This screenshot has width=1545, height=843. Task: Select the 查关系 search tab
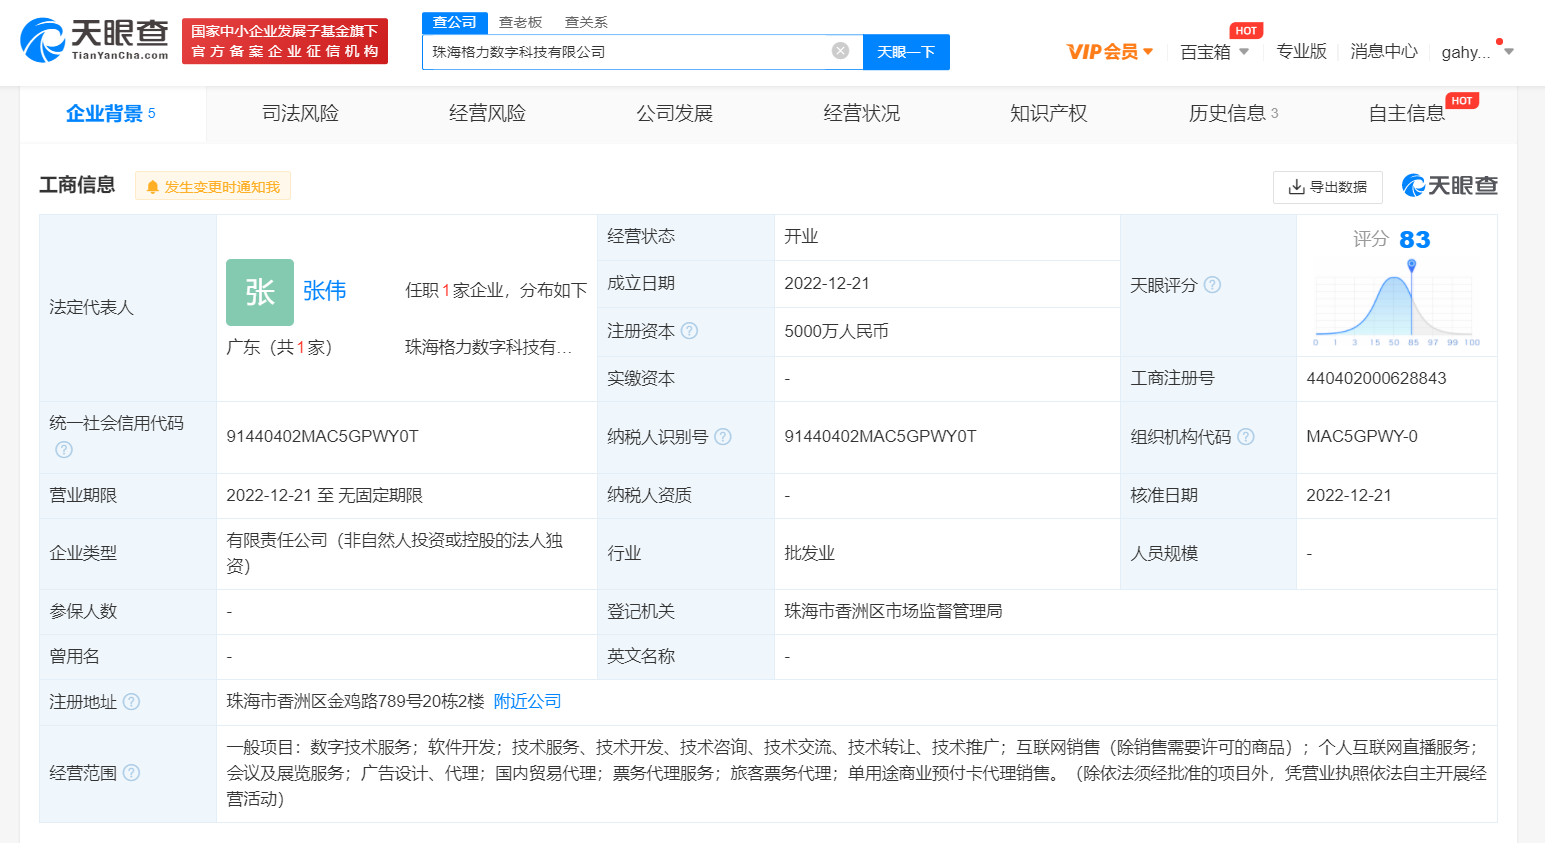[586, 22]
